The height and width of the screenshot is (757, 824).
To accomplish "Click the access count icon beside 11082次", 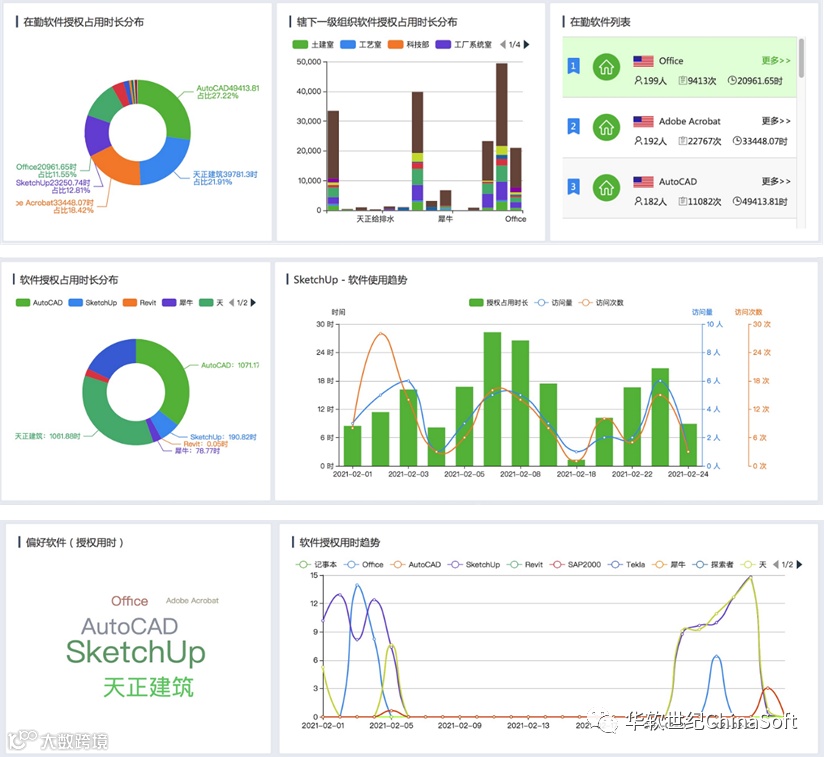I will pyautogui.click(x=683, y=201).
